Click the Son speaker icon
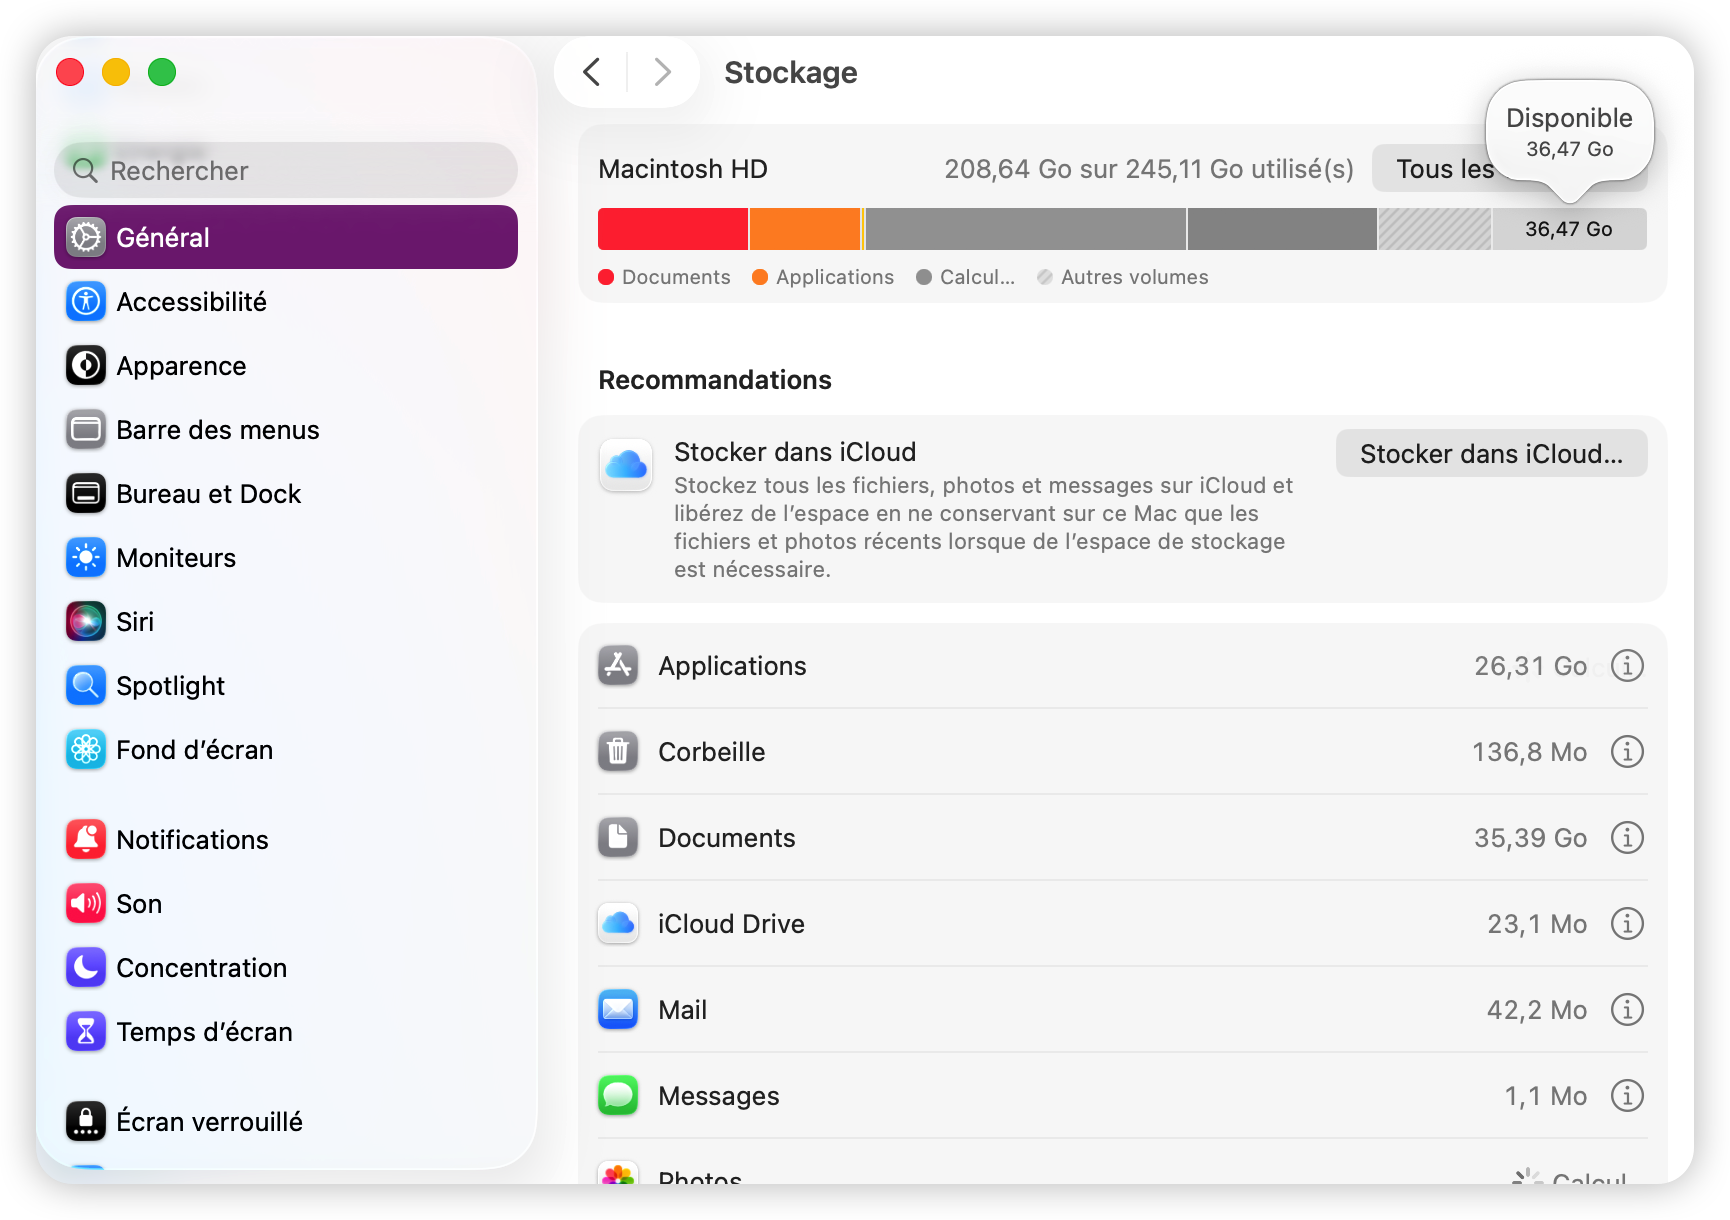1730x1220 pixels. pyautogui.click(x=86, y=903)
